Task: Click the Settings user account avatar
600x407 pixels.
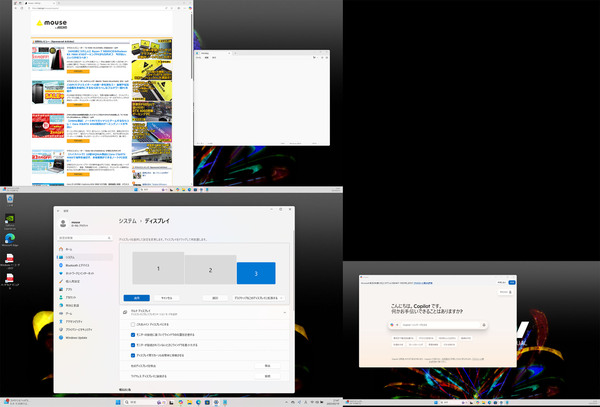Action: 63,223
